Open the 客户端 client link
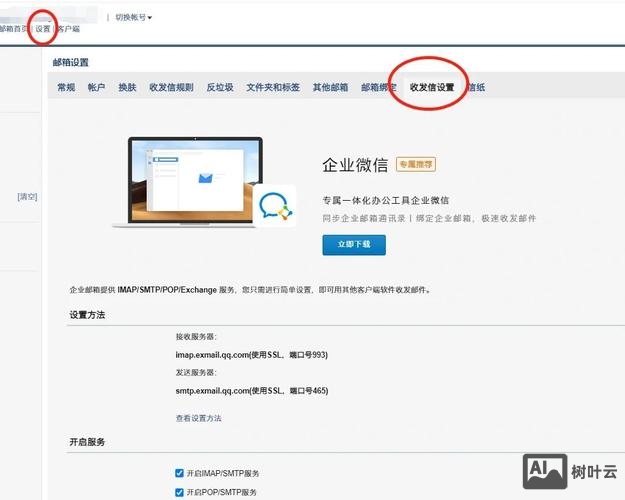 (x=69, y=29)
